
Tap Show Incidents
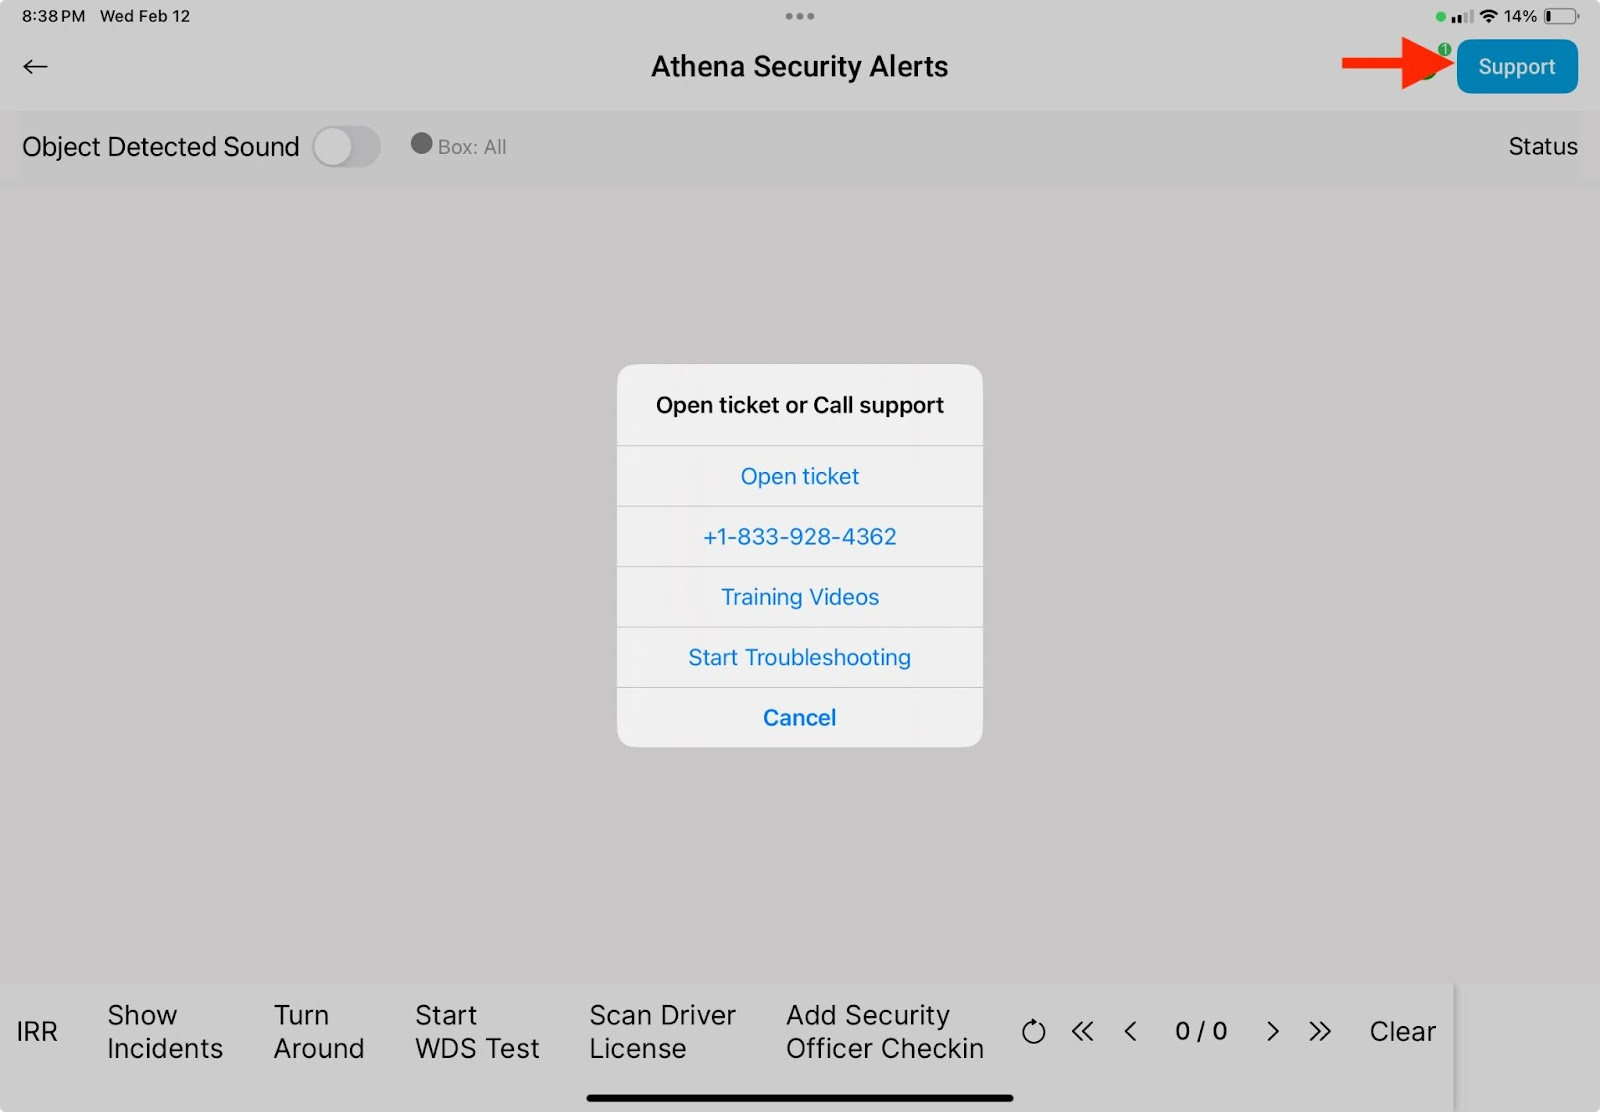pyautogui.click(x=165, y=1031)
